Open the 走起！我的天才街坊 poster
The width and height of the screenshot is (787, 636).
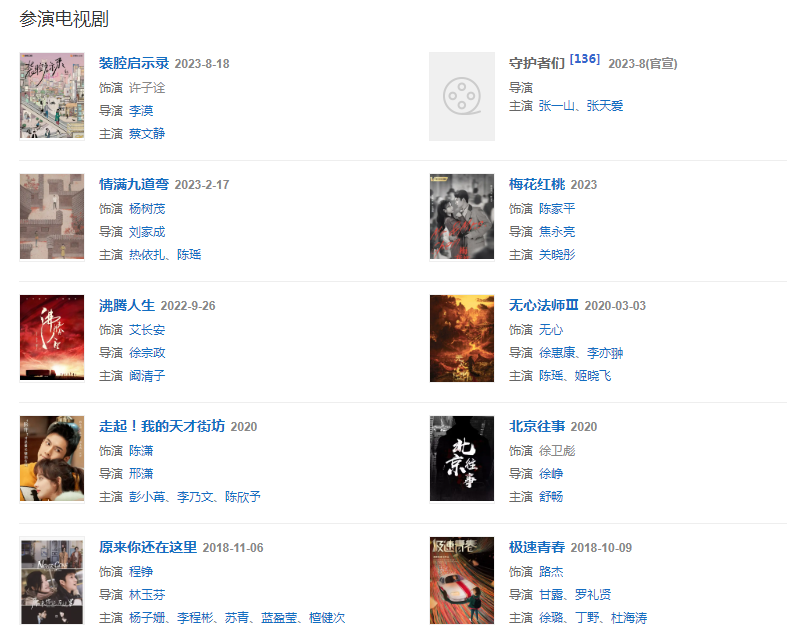[x=52, y=458]
